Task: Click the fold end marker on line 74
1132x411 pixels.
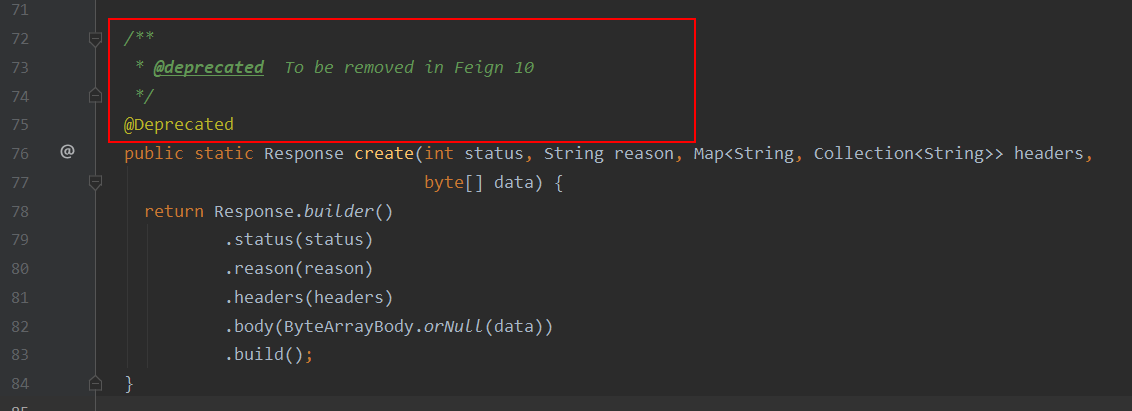Action: pos(95,95)
